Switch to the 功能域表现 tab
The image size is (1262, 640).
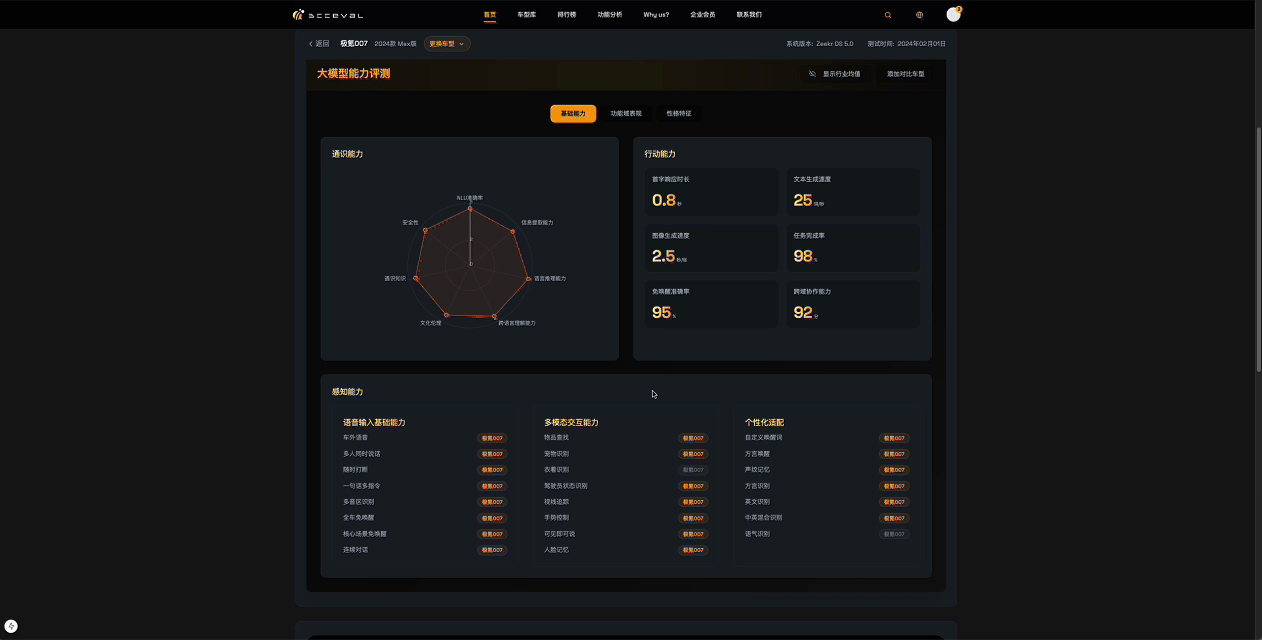coord(626,114)
